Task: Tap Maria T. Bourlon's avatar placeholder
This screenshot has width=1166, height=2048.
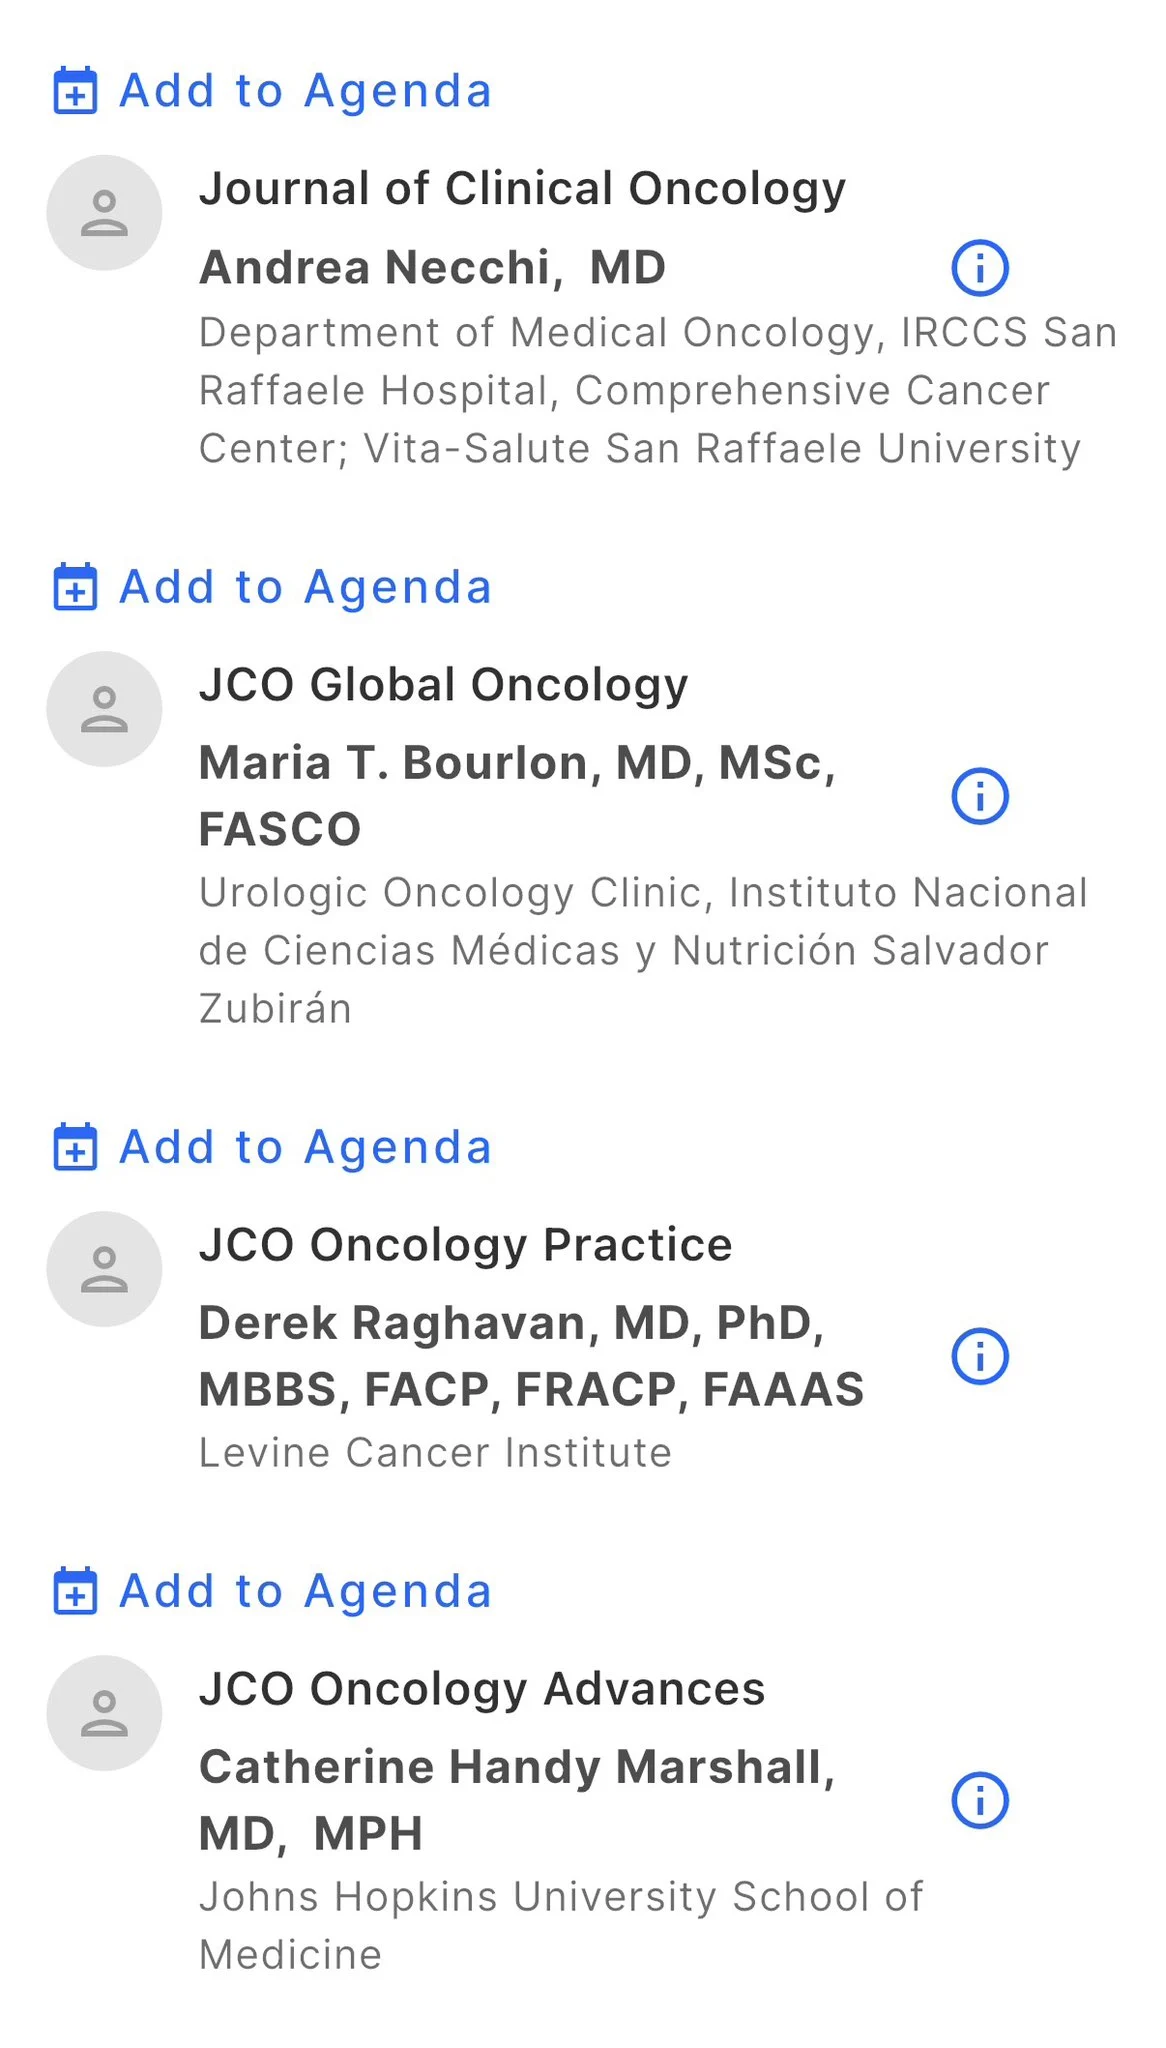Action: click(x=104, y=709)
